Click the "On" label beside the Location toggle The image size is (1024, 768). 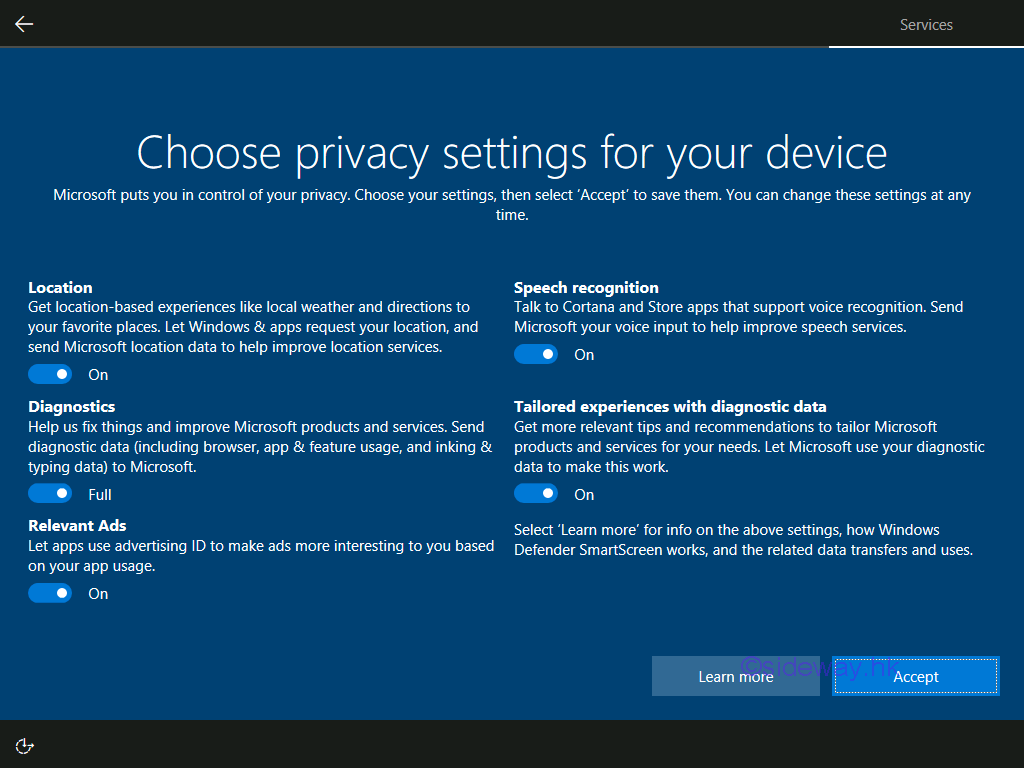[x=98, y=374]
